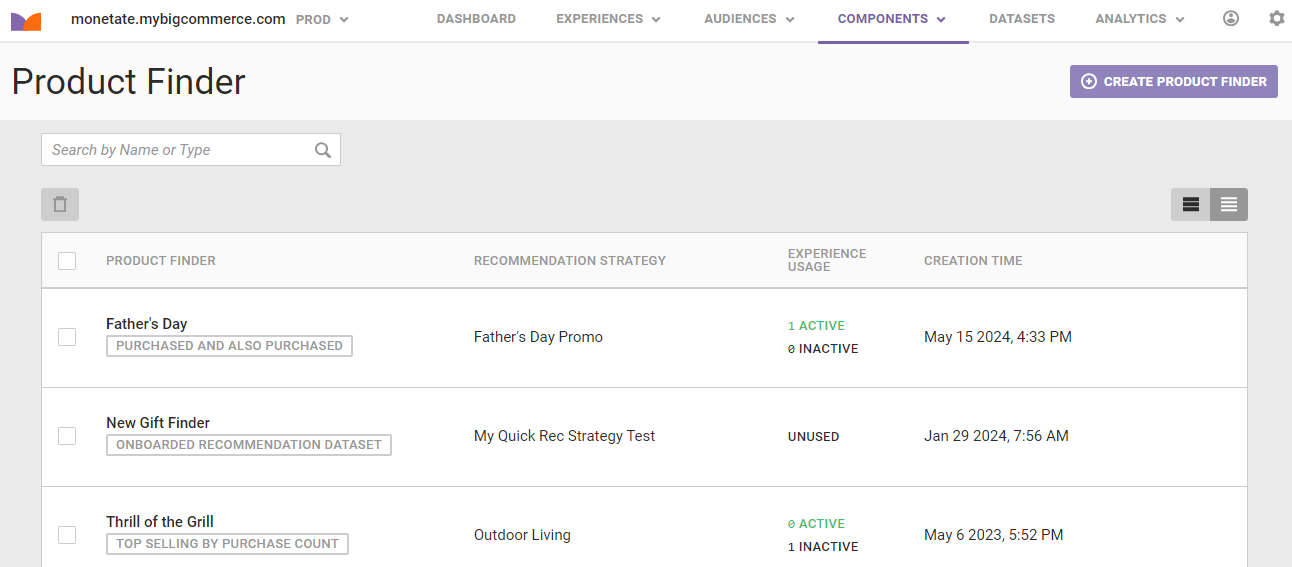Click the Monetate logo icon
The width and height of the screenshot is (1292, 567).
[x=26, y=20]
